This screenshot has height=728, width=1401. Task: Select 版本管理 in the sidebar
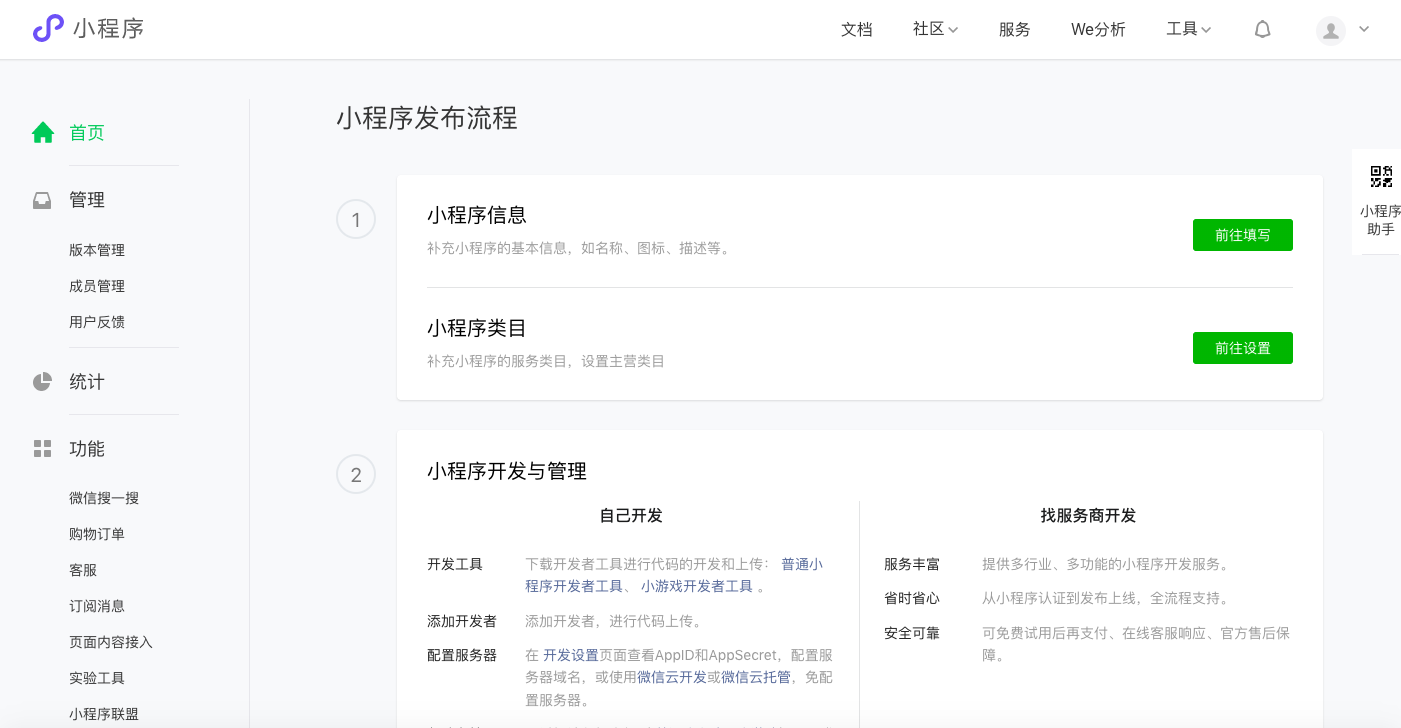[x=97, y=250]
